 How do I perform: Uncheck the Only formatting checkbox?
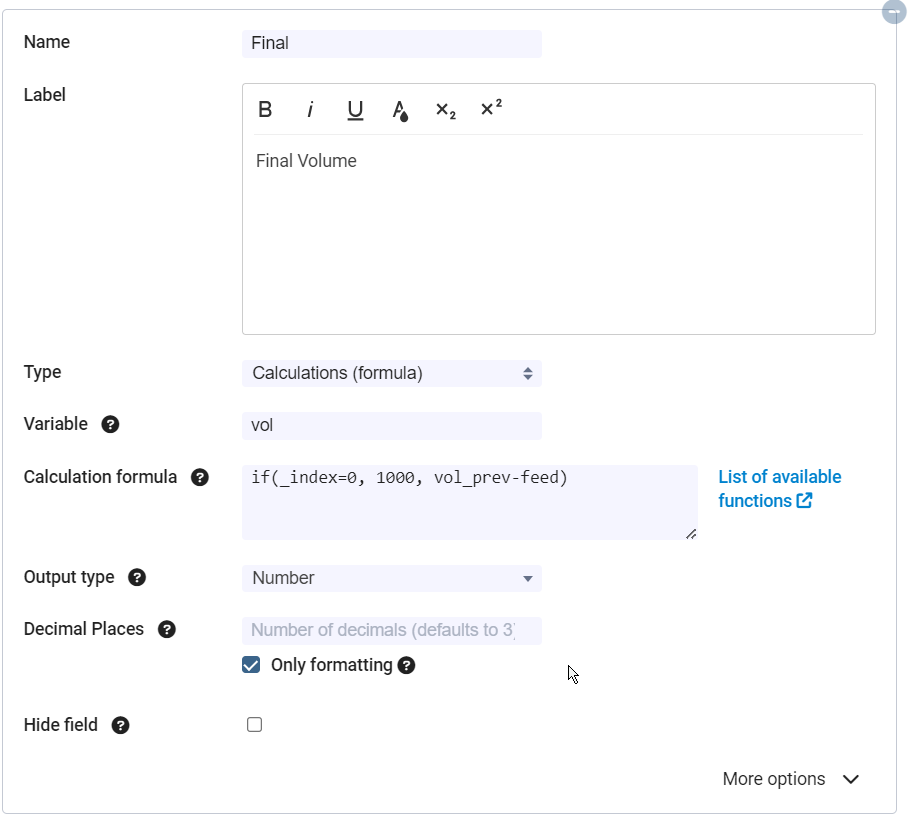[251, 665]
